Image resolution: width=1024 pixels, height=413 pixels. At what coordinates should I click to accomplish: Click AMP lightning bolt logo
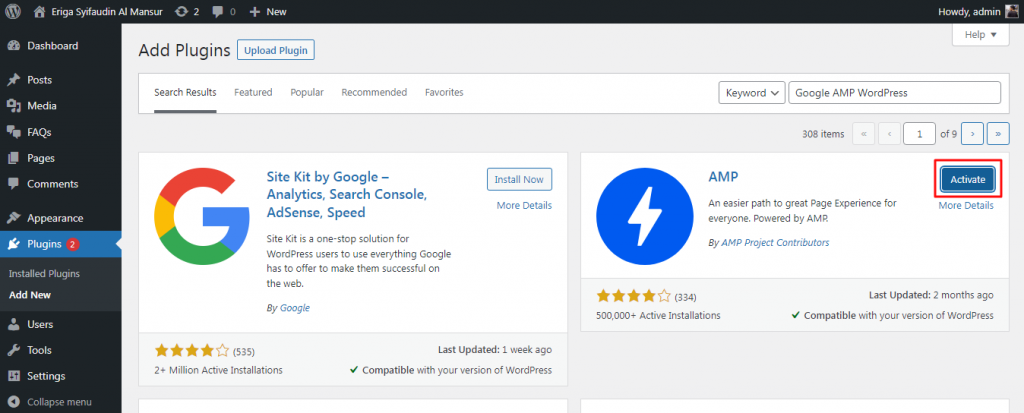644,216
